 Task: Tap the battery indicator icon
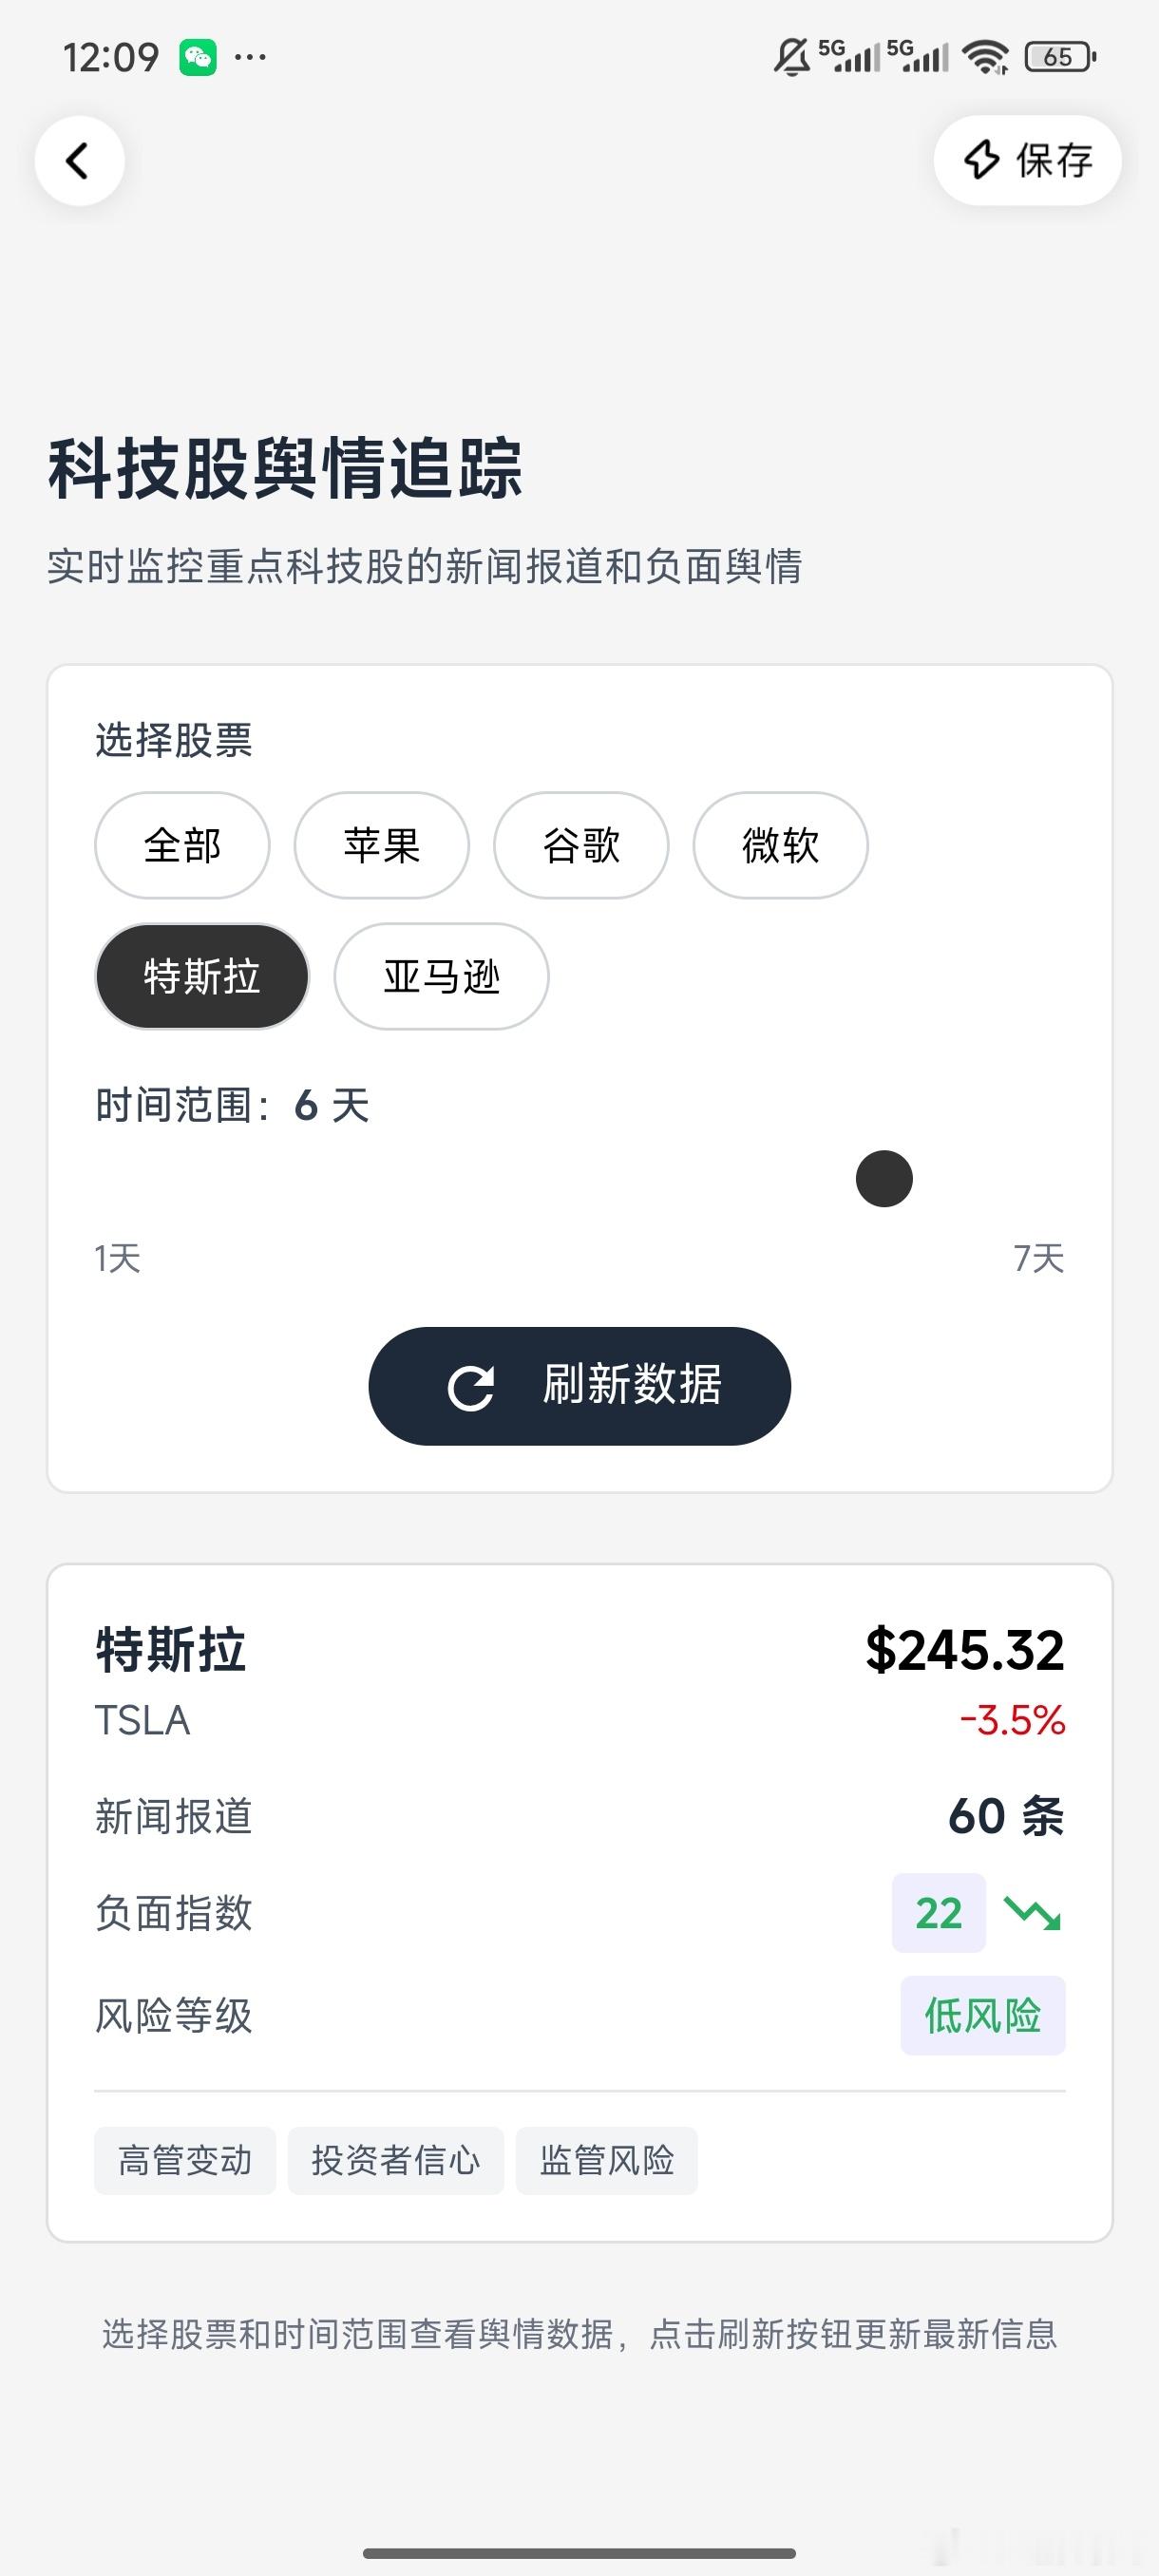(1061, 57)
